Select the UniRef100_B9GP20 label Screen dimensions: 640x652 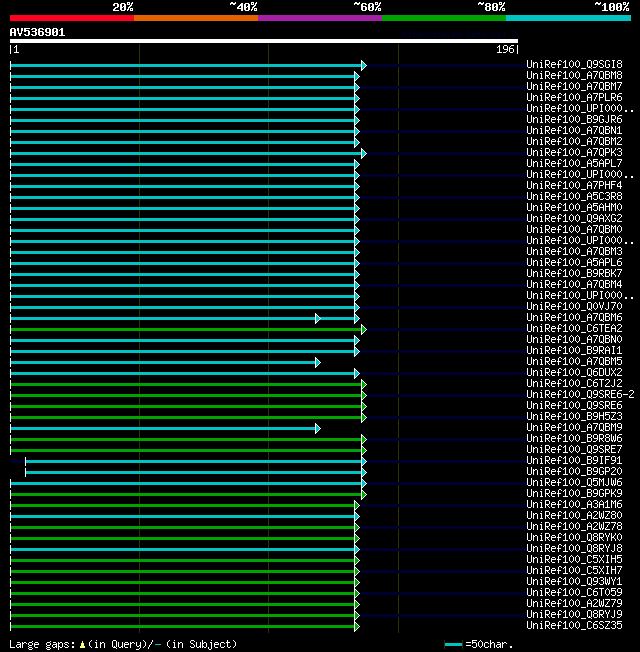574,472
